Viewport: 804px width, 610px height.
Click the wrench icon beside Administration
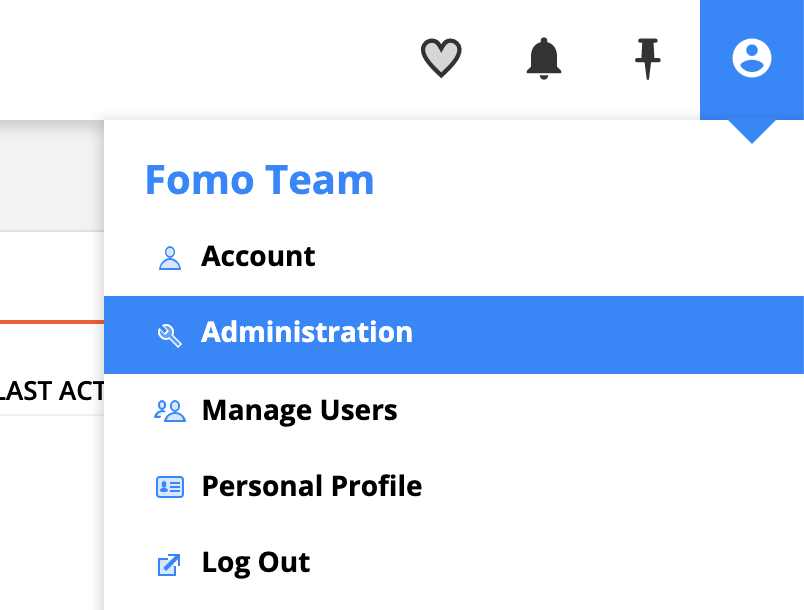(x=170, y=335)
